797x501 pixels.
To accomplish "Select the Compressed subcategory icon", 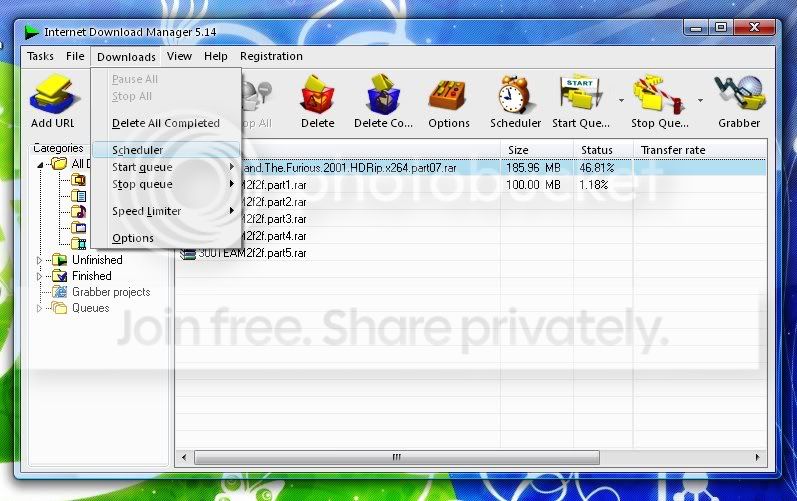I will (78, 179).
